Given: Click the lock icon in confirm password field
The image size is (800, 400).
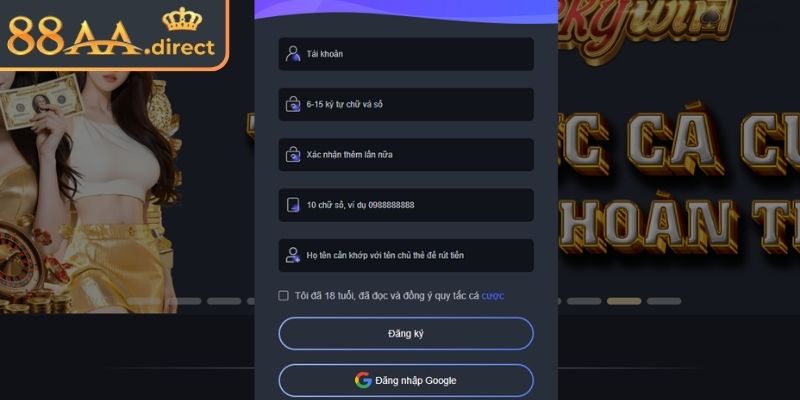Looking at the screenshot, I should (293, 154).
